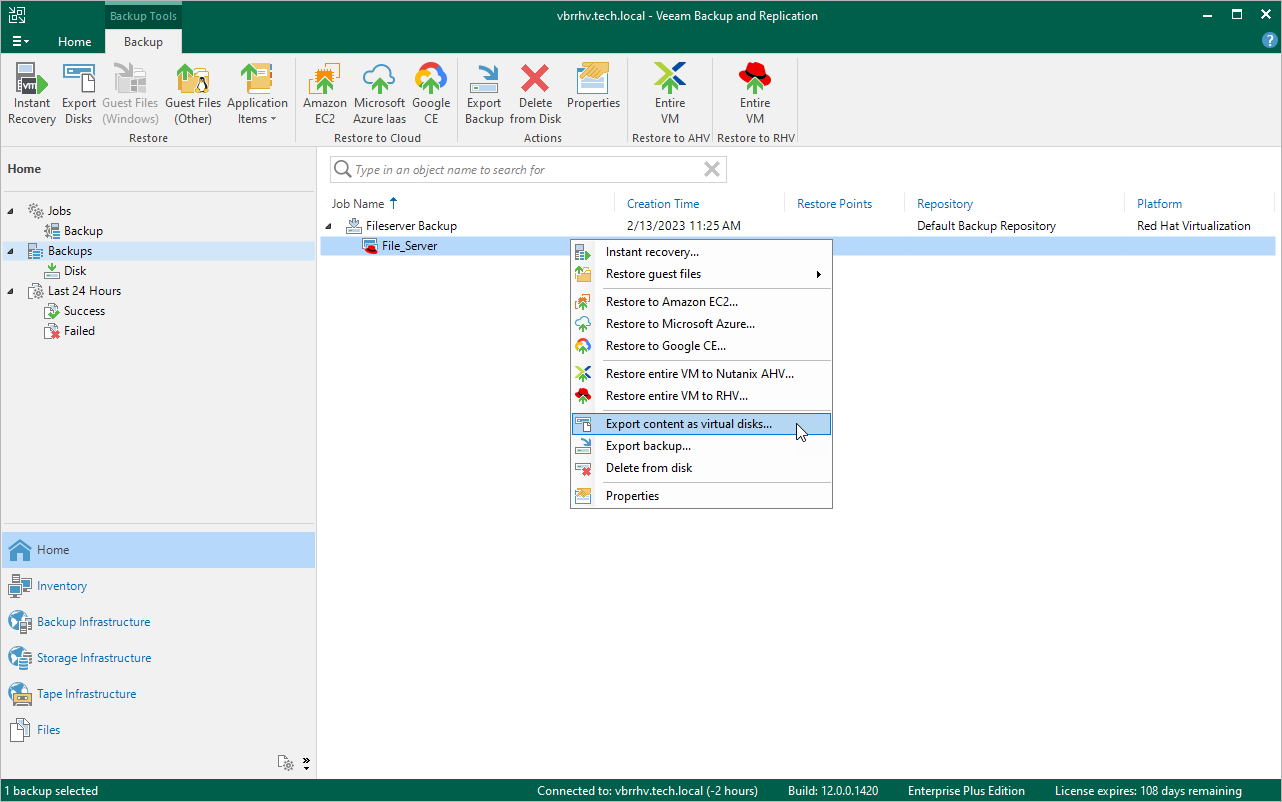
Task: Click Red Hat Virtualization platform cell
Action: pyautogui.click(x=1194, y=226)
